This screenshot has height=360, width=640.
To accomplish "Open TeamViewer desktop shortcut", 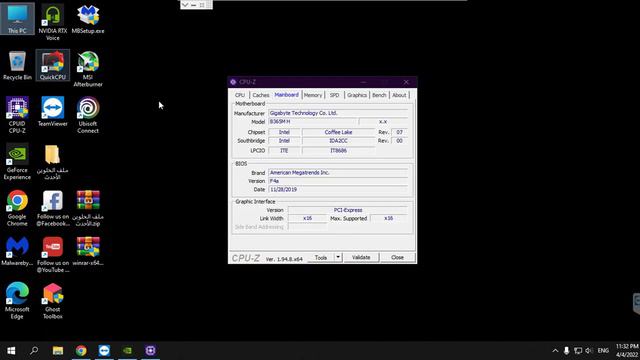I will tap(53, 112).
